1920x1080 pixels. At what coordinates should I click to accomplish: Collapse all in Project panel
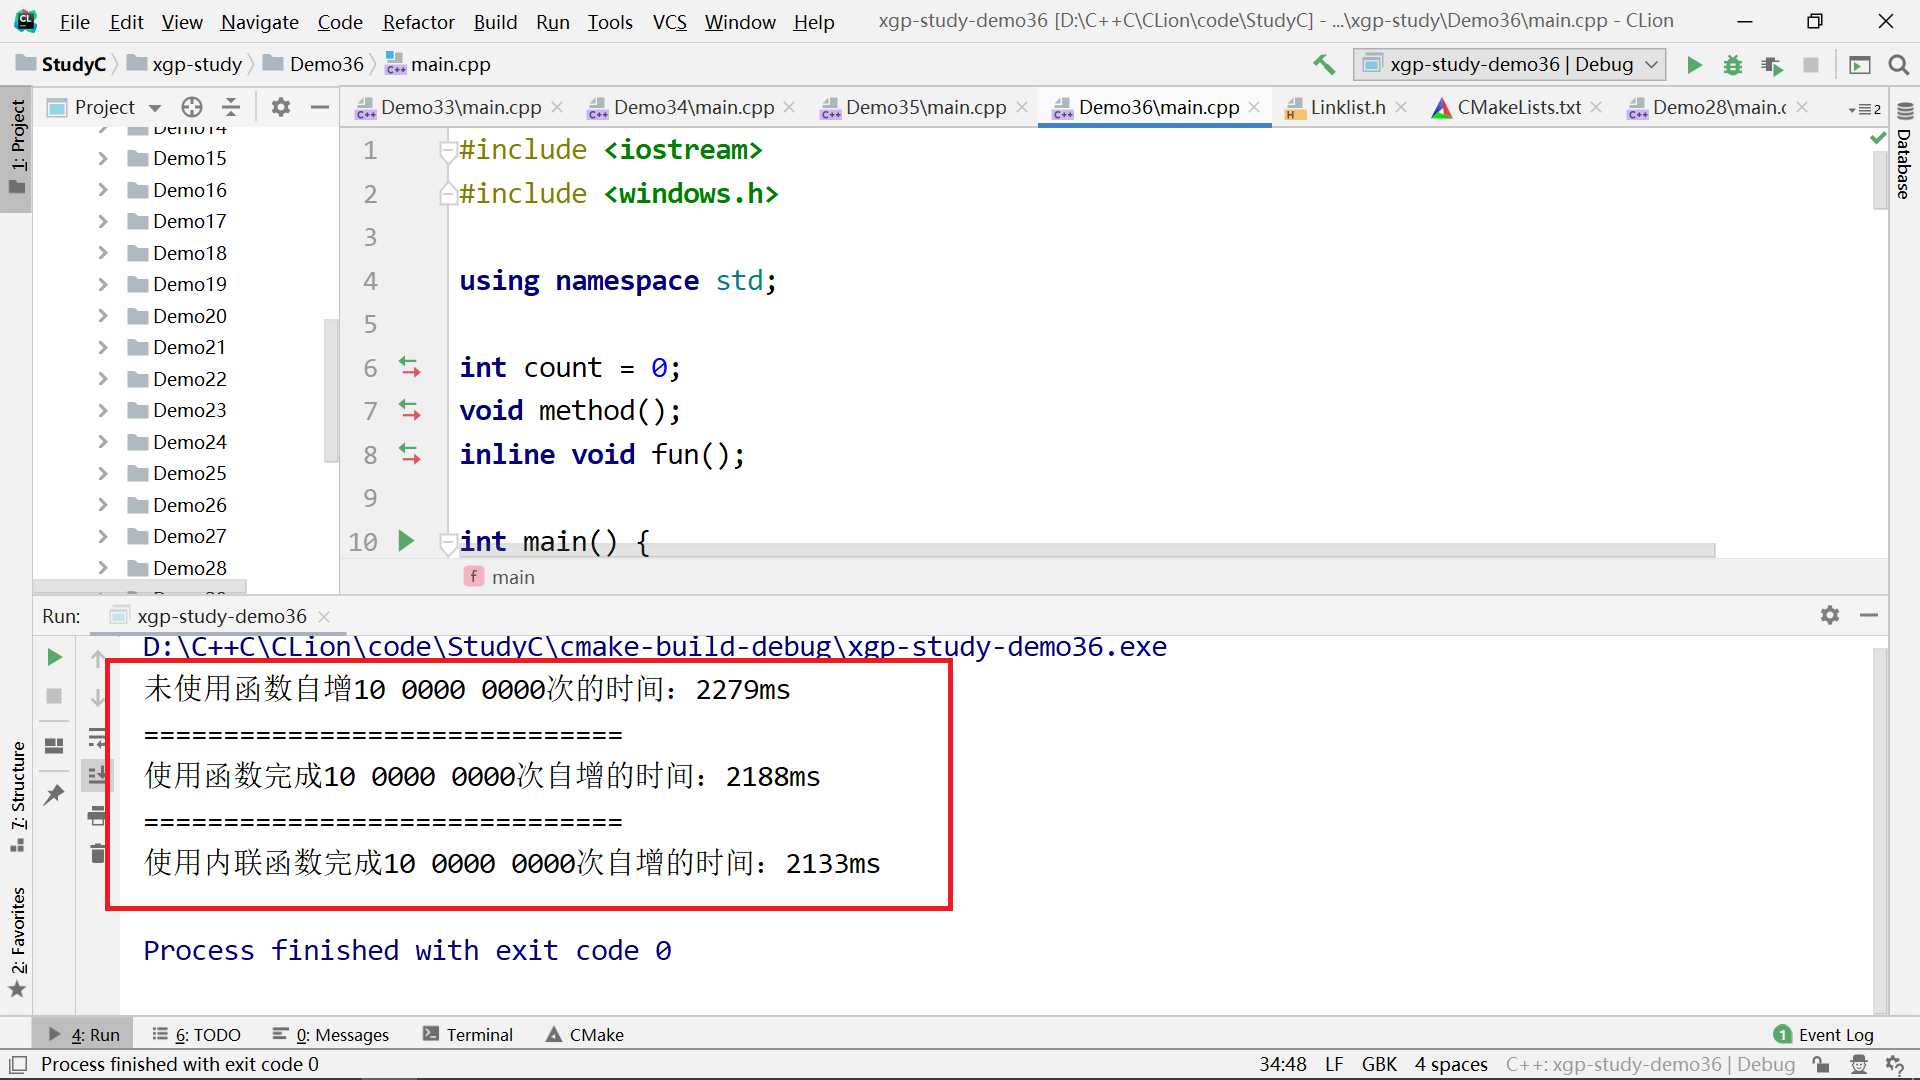(231, 107)
